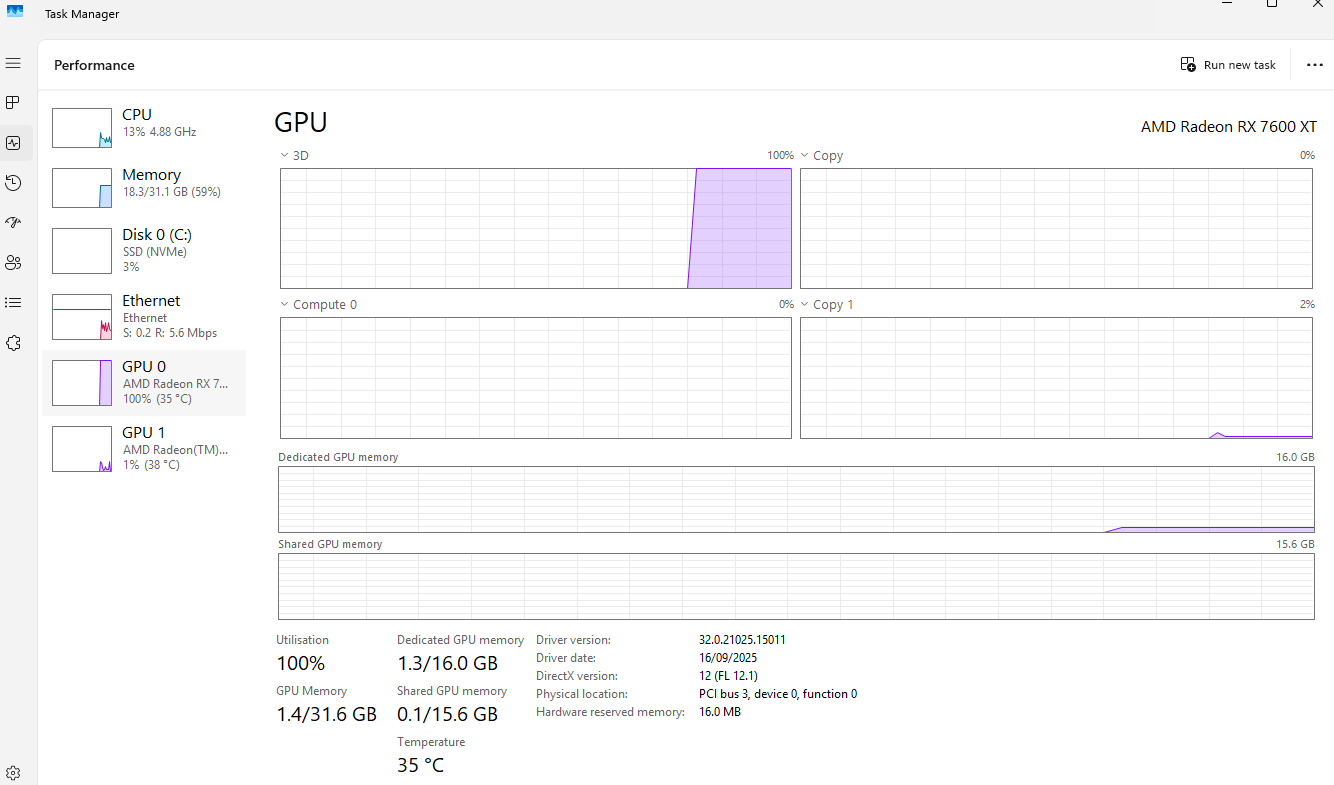Click the "AMD Radeon RX 7600 XT" title
The image size is (1334, 785).
[1229, 127]
